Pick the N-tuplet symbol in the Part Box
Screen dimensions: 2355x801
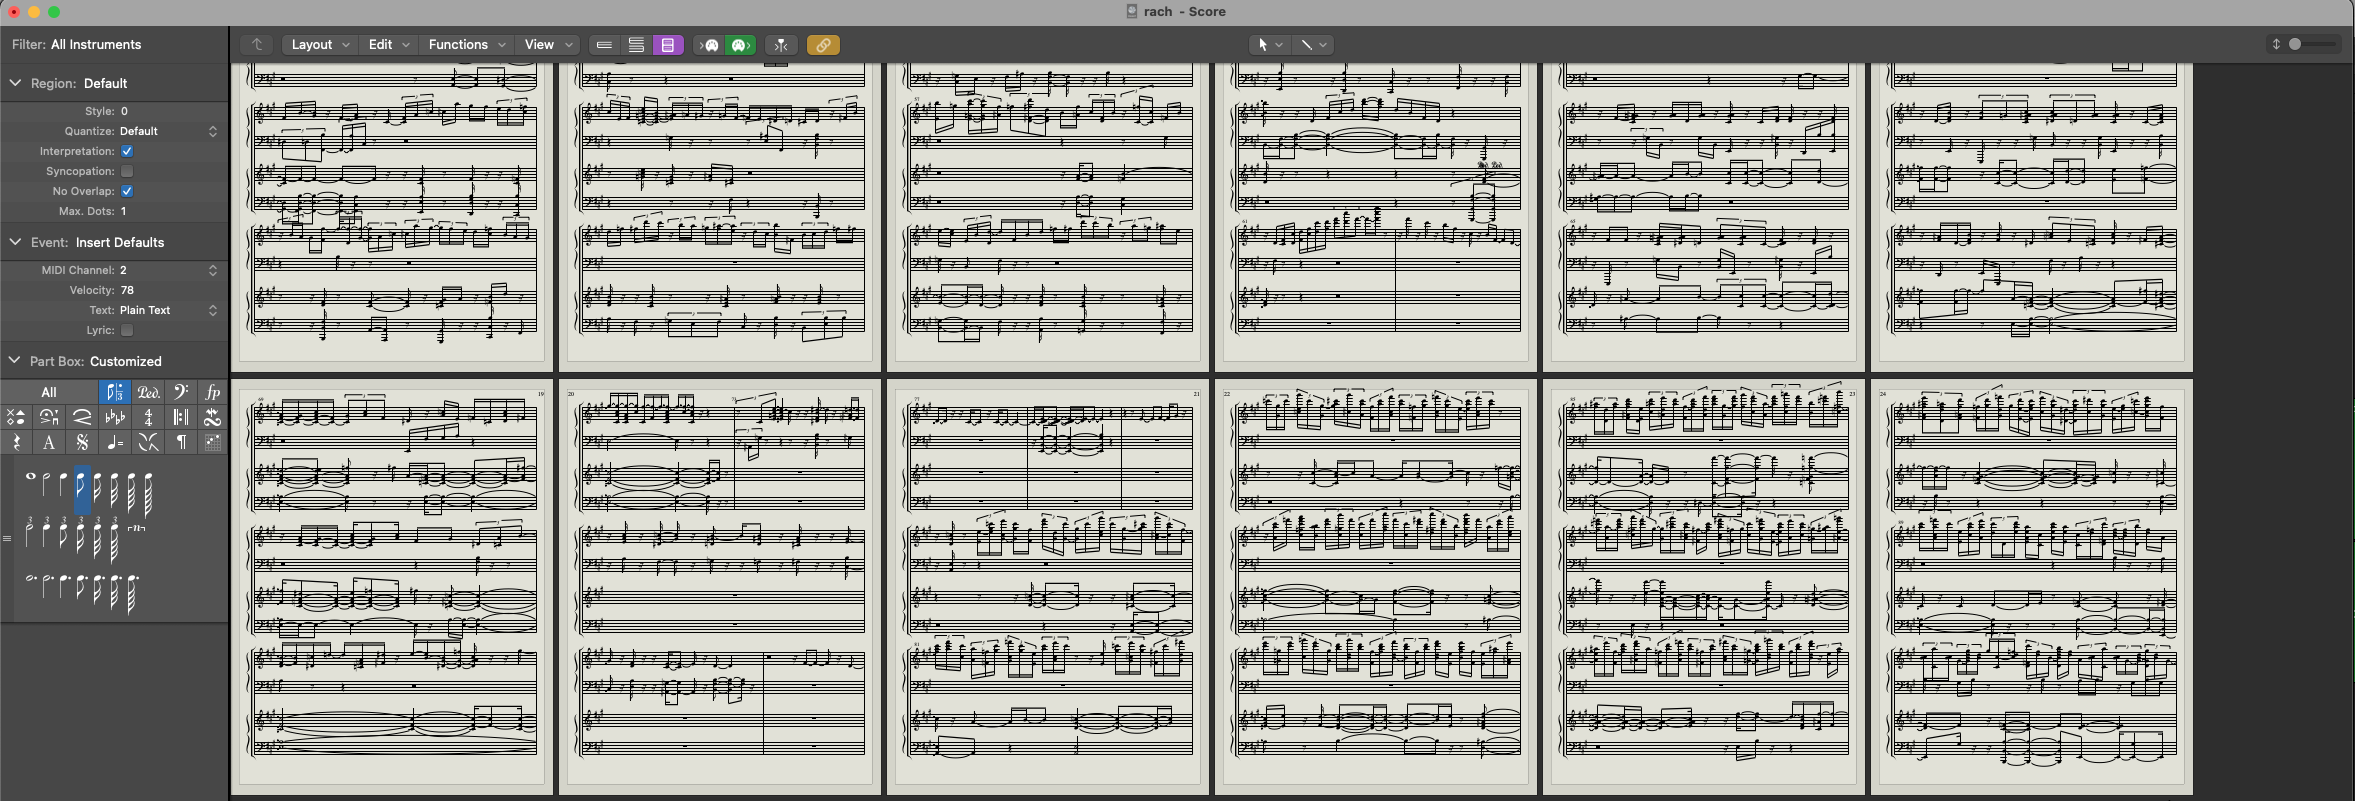[x=136, y=528]
